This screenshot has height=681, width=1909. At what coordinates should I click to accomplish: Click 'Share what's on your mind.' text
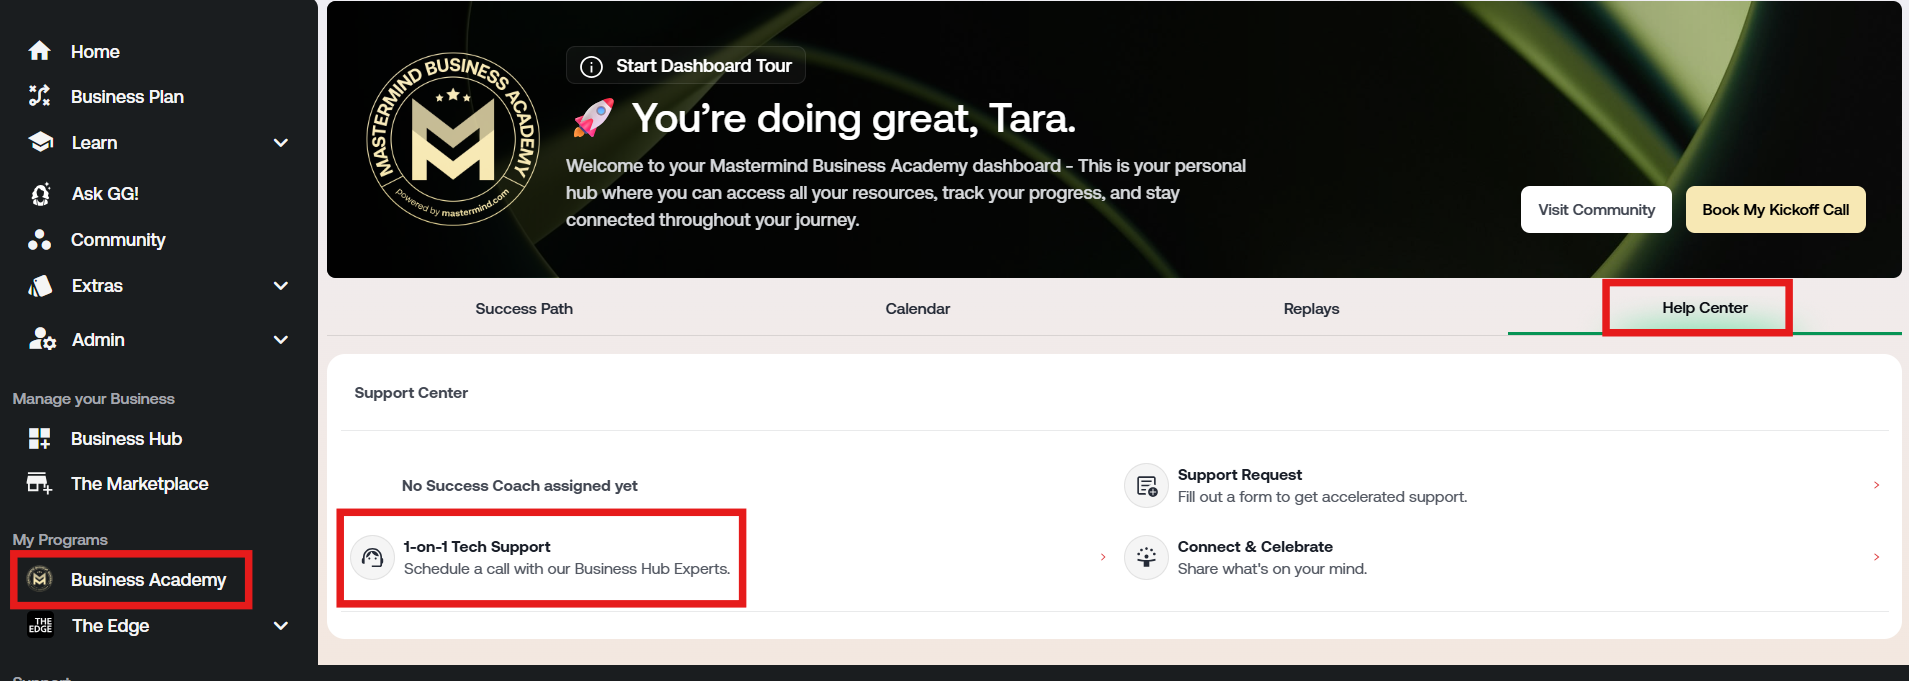point(1272,569)
